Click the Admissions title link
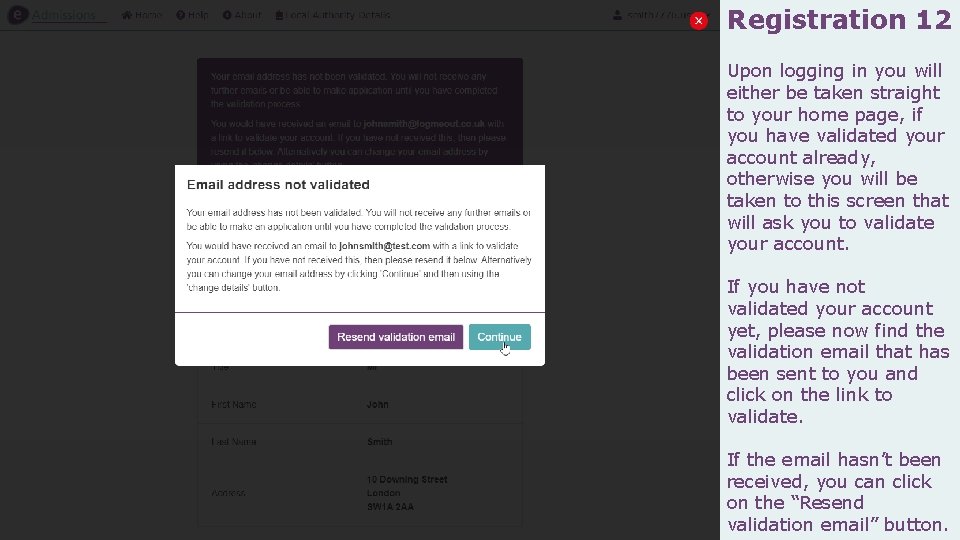 point(64,15)
